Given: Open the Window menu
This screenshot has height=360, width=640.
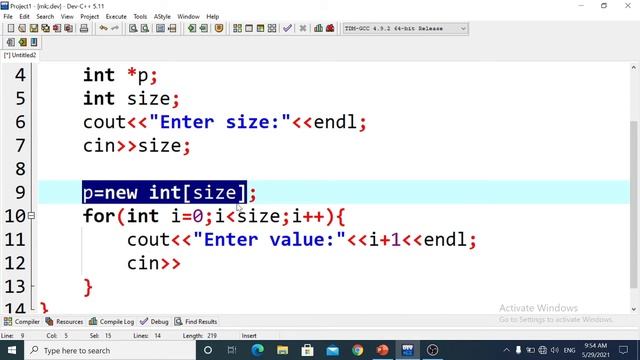Looking at the screenshot, I should coord(188,17).
